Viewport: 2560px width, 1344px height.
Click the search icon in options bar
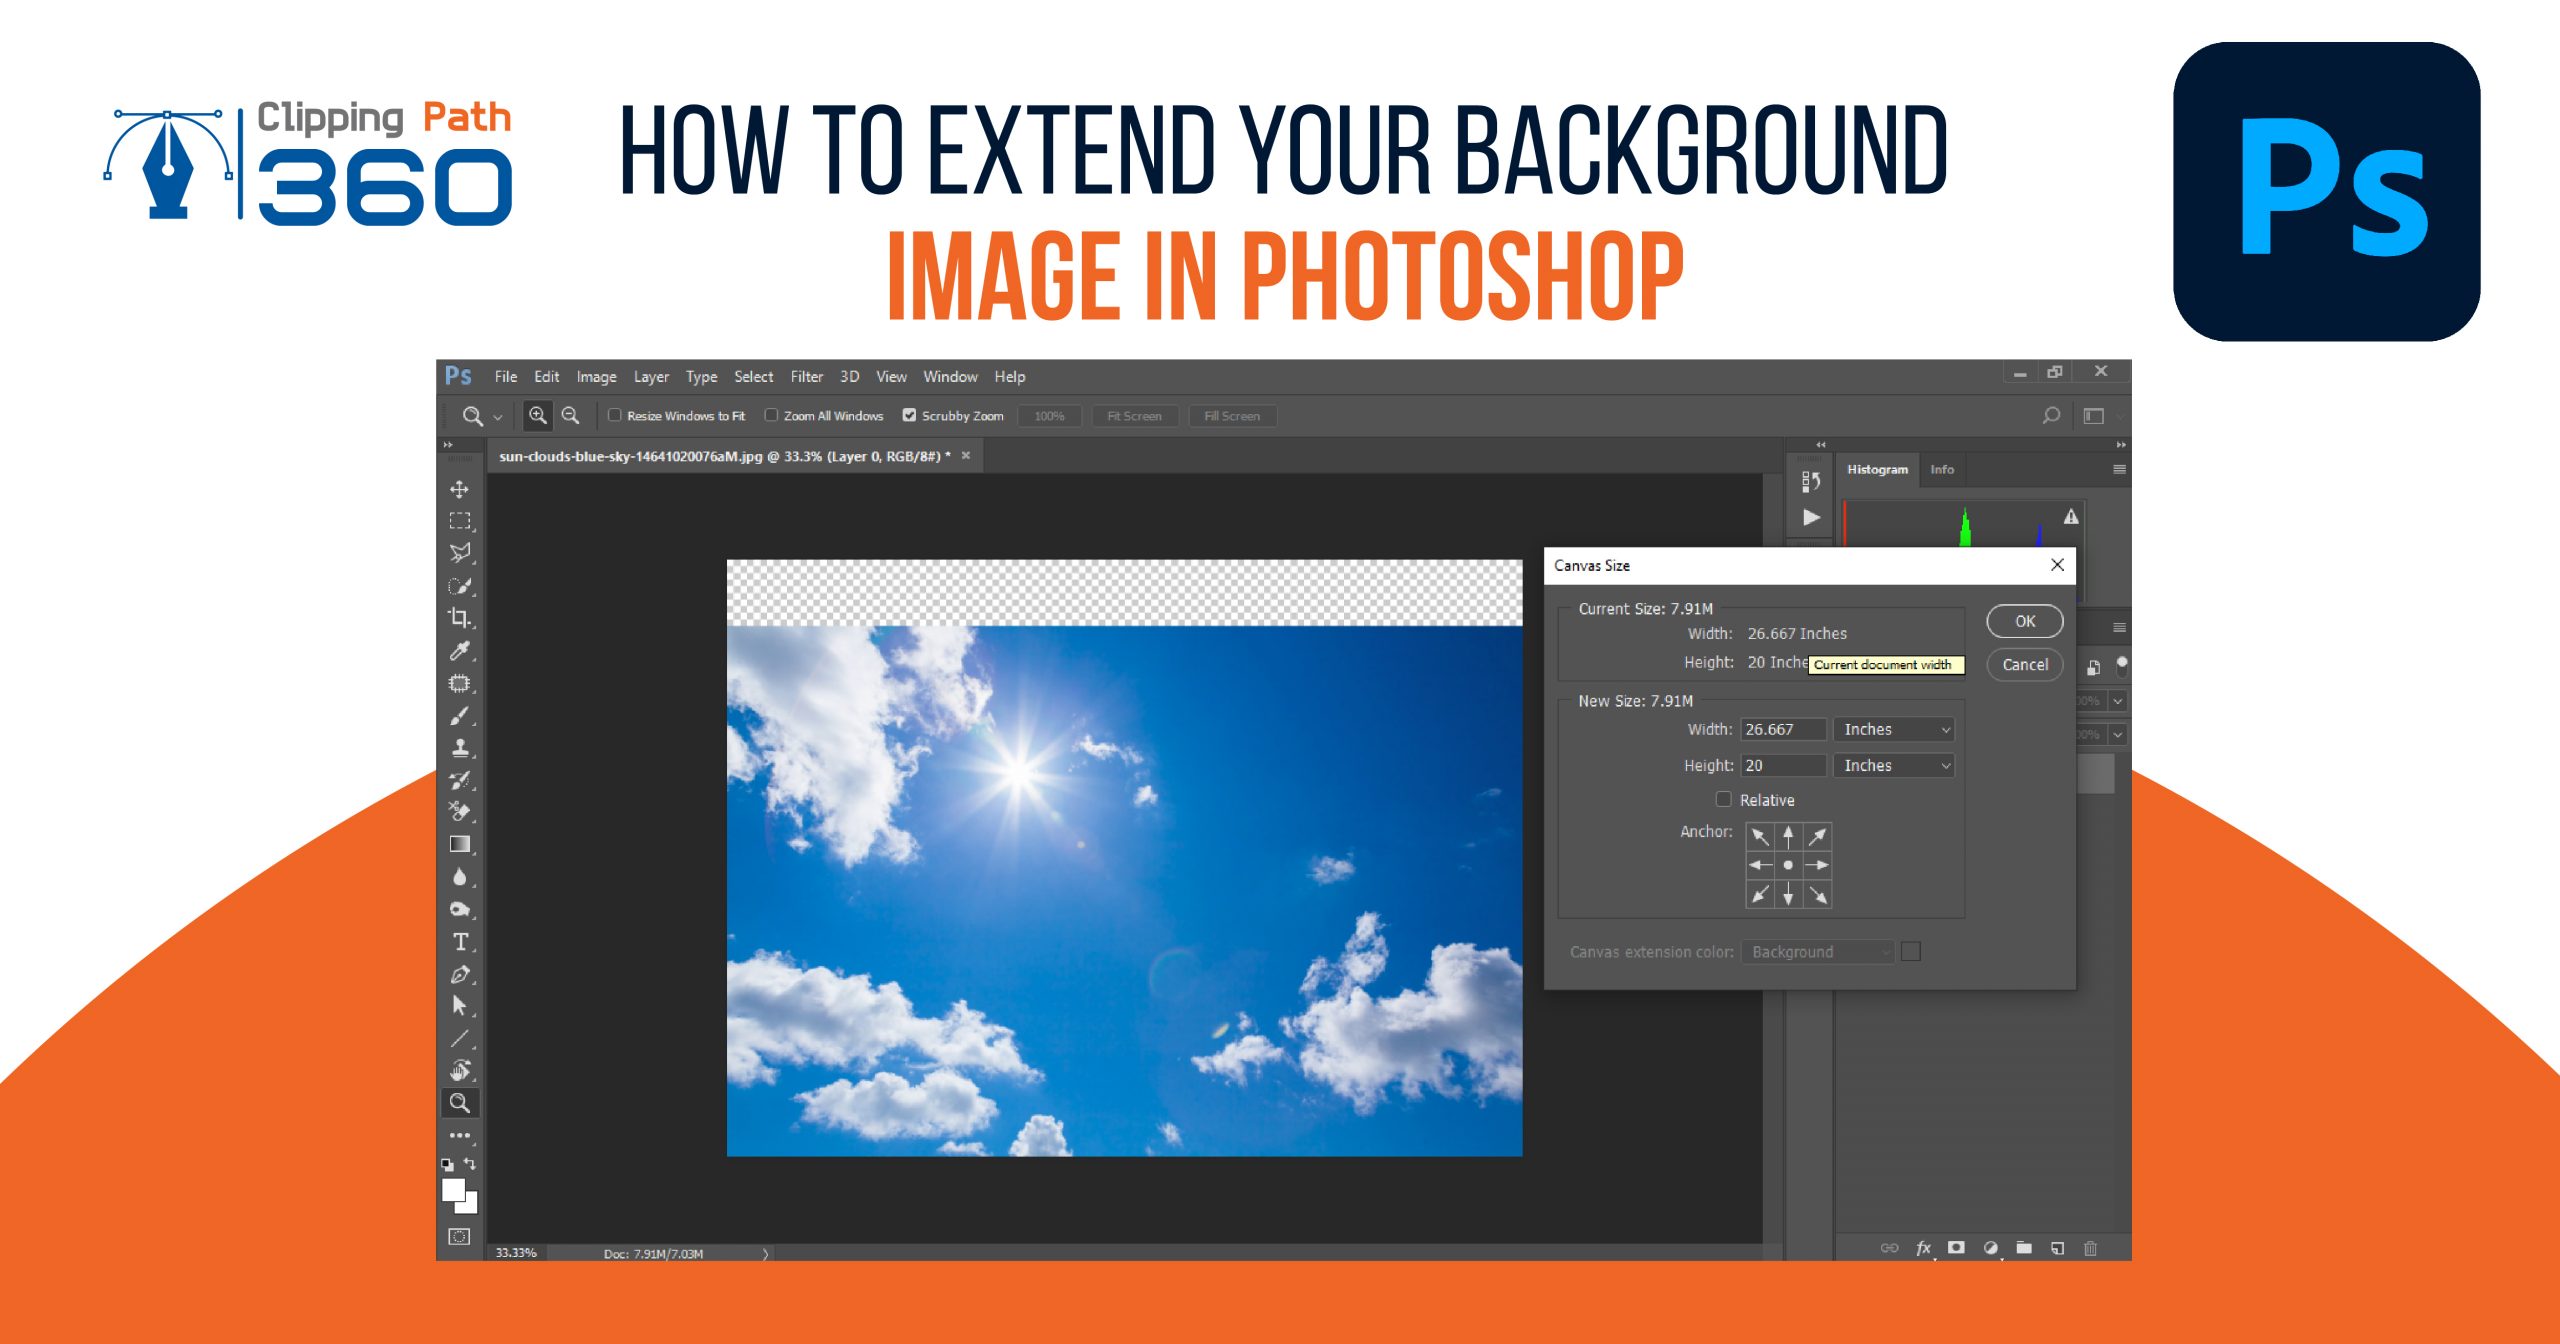point(2051,415)
